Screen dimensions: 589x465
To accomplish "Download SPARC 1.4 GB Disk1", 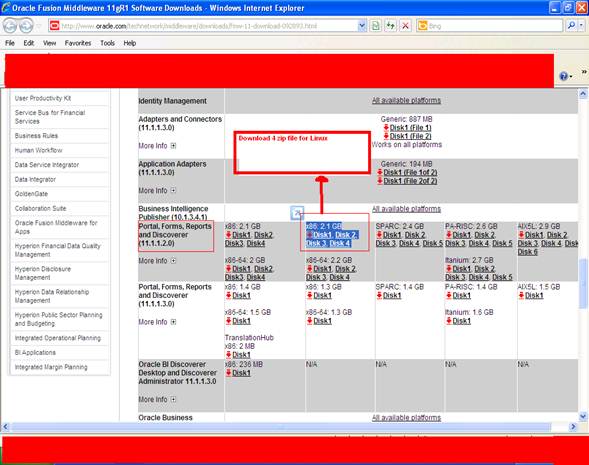I will [x=392, y=295].
